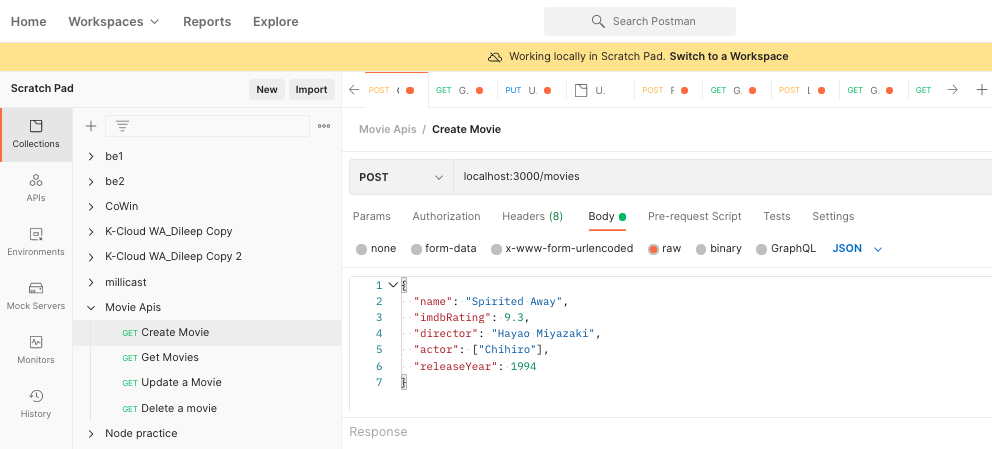Click the plus icon to create a collection

tap(91, 126)
